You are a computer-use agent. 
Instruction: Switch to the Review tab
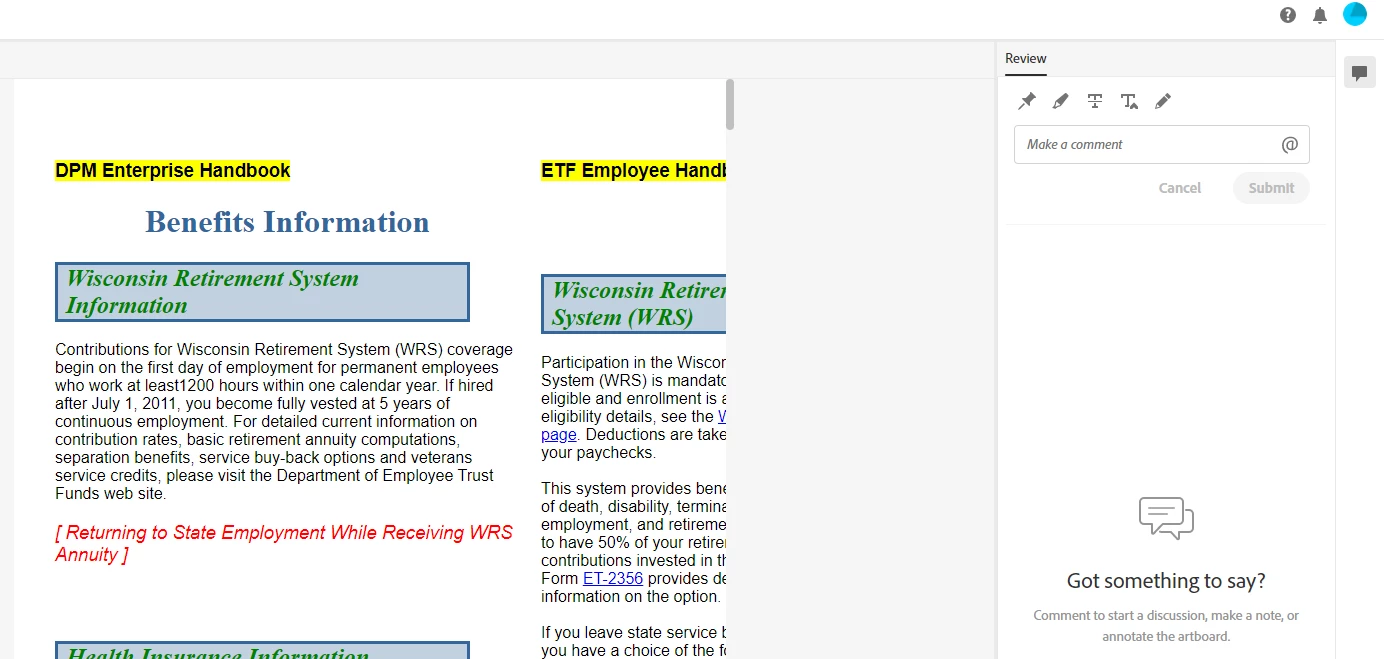(x=1026, y=59)
